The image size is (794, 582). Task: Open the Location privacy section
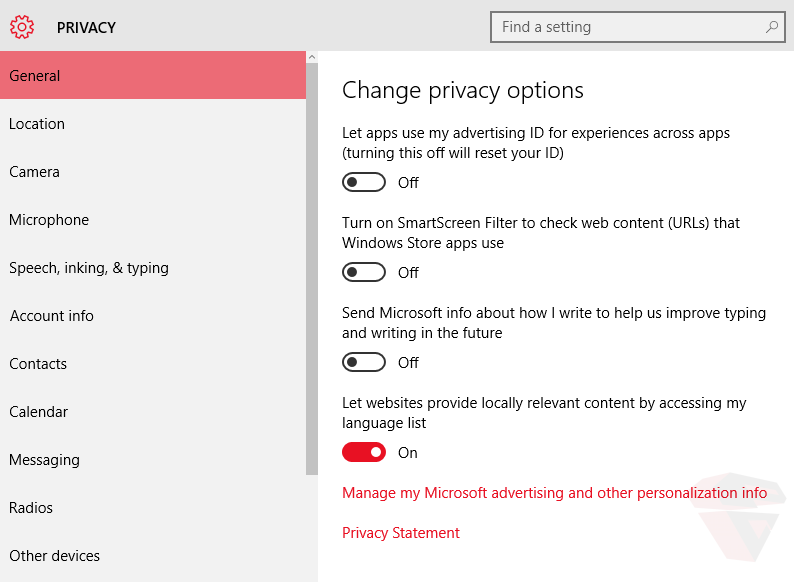[153, 124]
